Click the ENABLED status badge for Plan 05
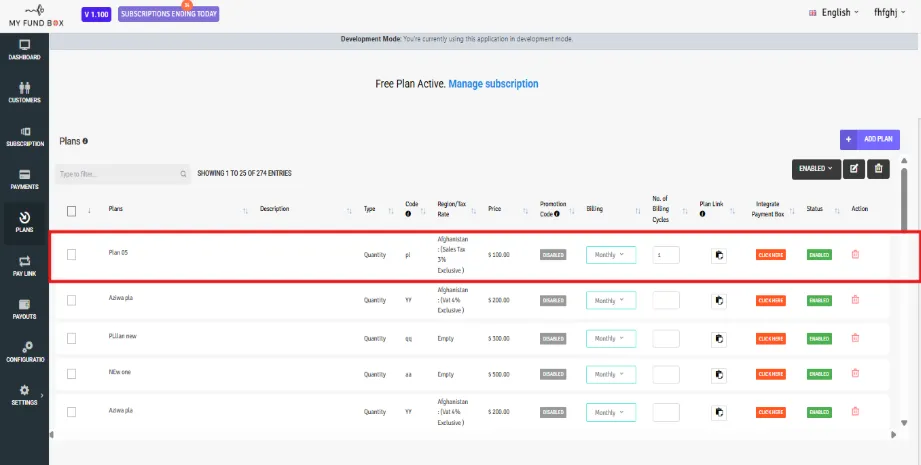921x465 pixels. click(819, 255)
